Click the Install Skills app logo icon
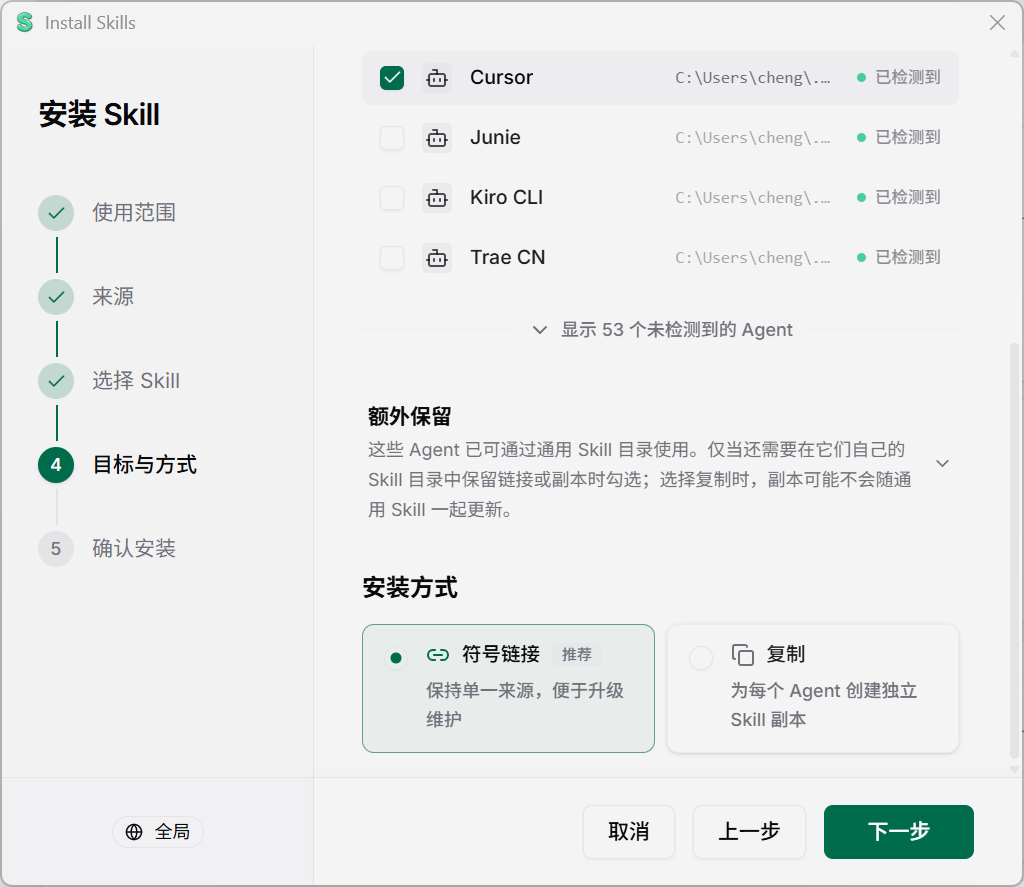Image resolution: width=1024 pixels, height=887 pixels. (x=25, y=22)
